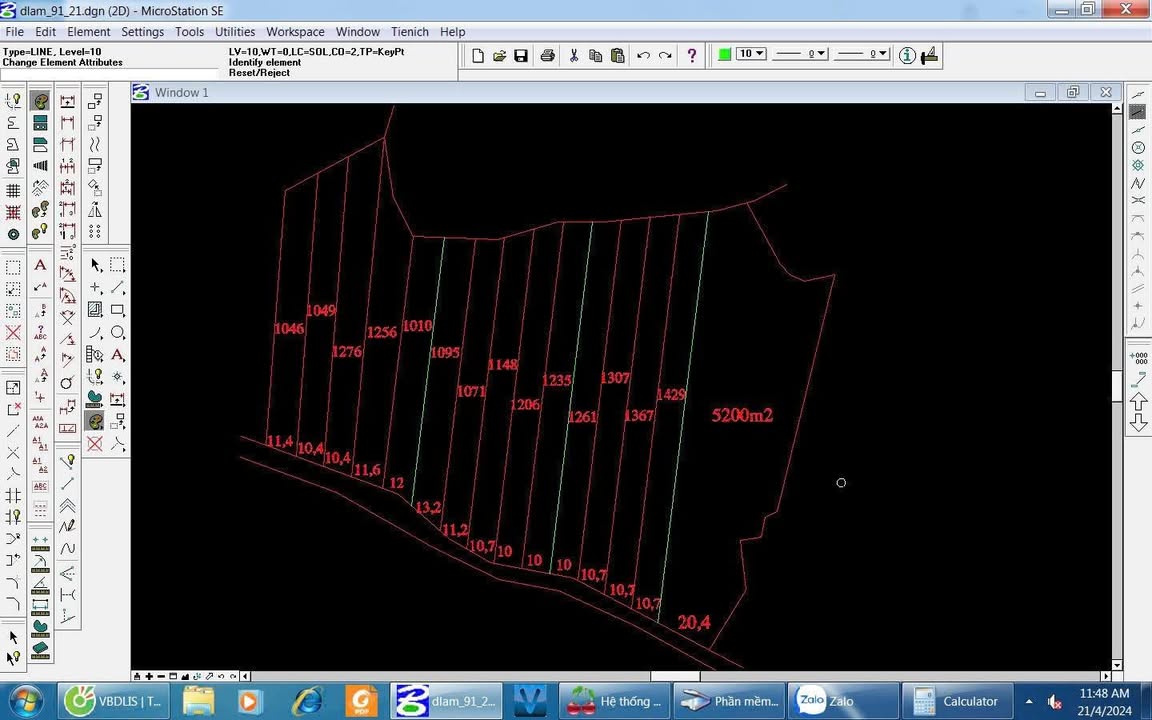
Task: Switch to Calculator in the taskbar
Action: 957,701
